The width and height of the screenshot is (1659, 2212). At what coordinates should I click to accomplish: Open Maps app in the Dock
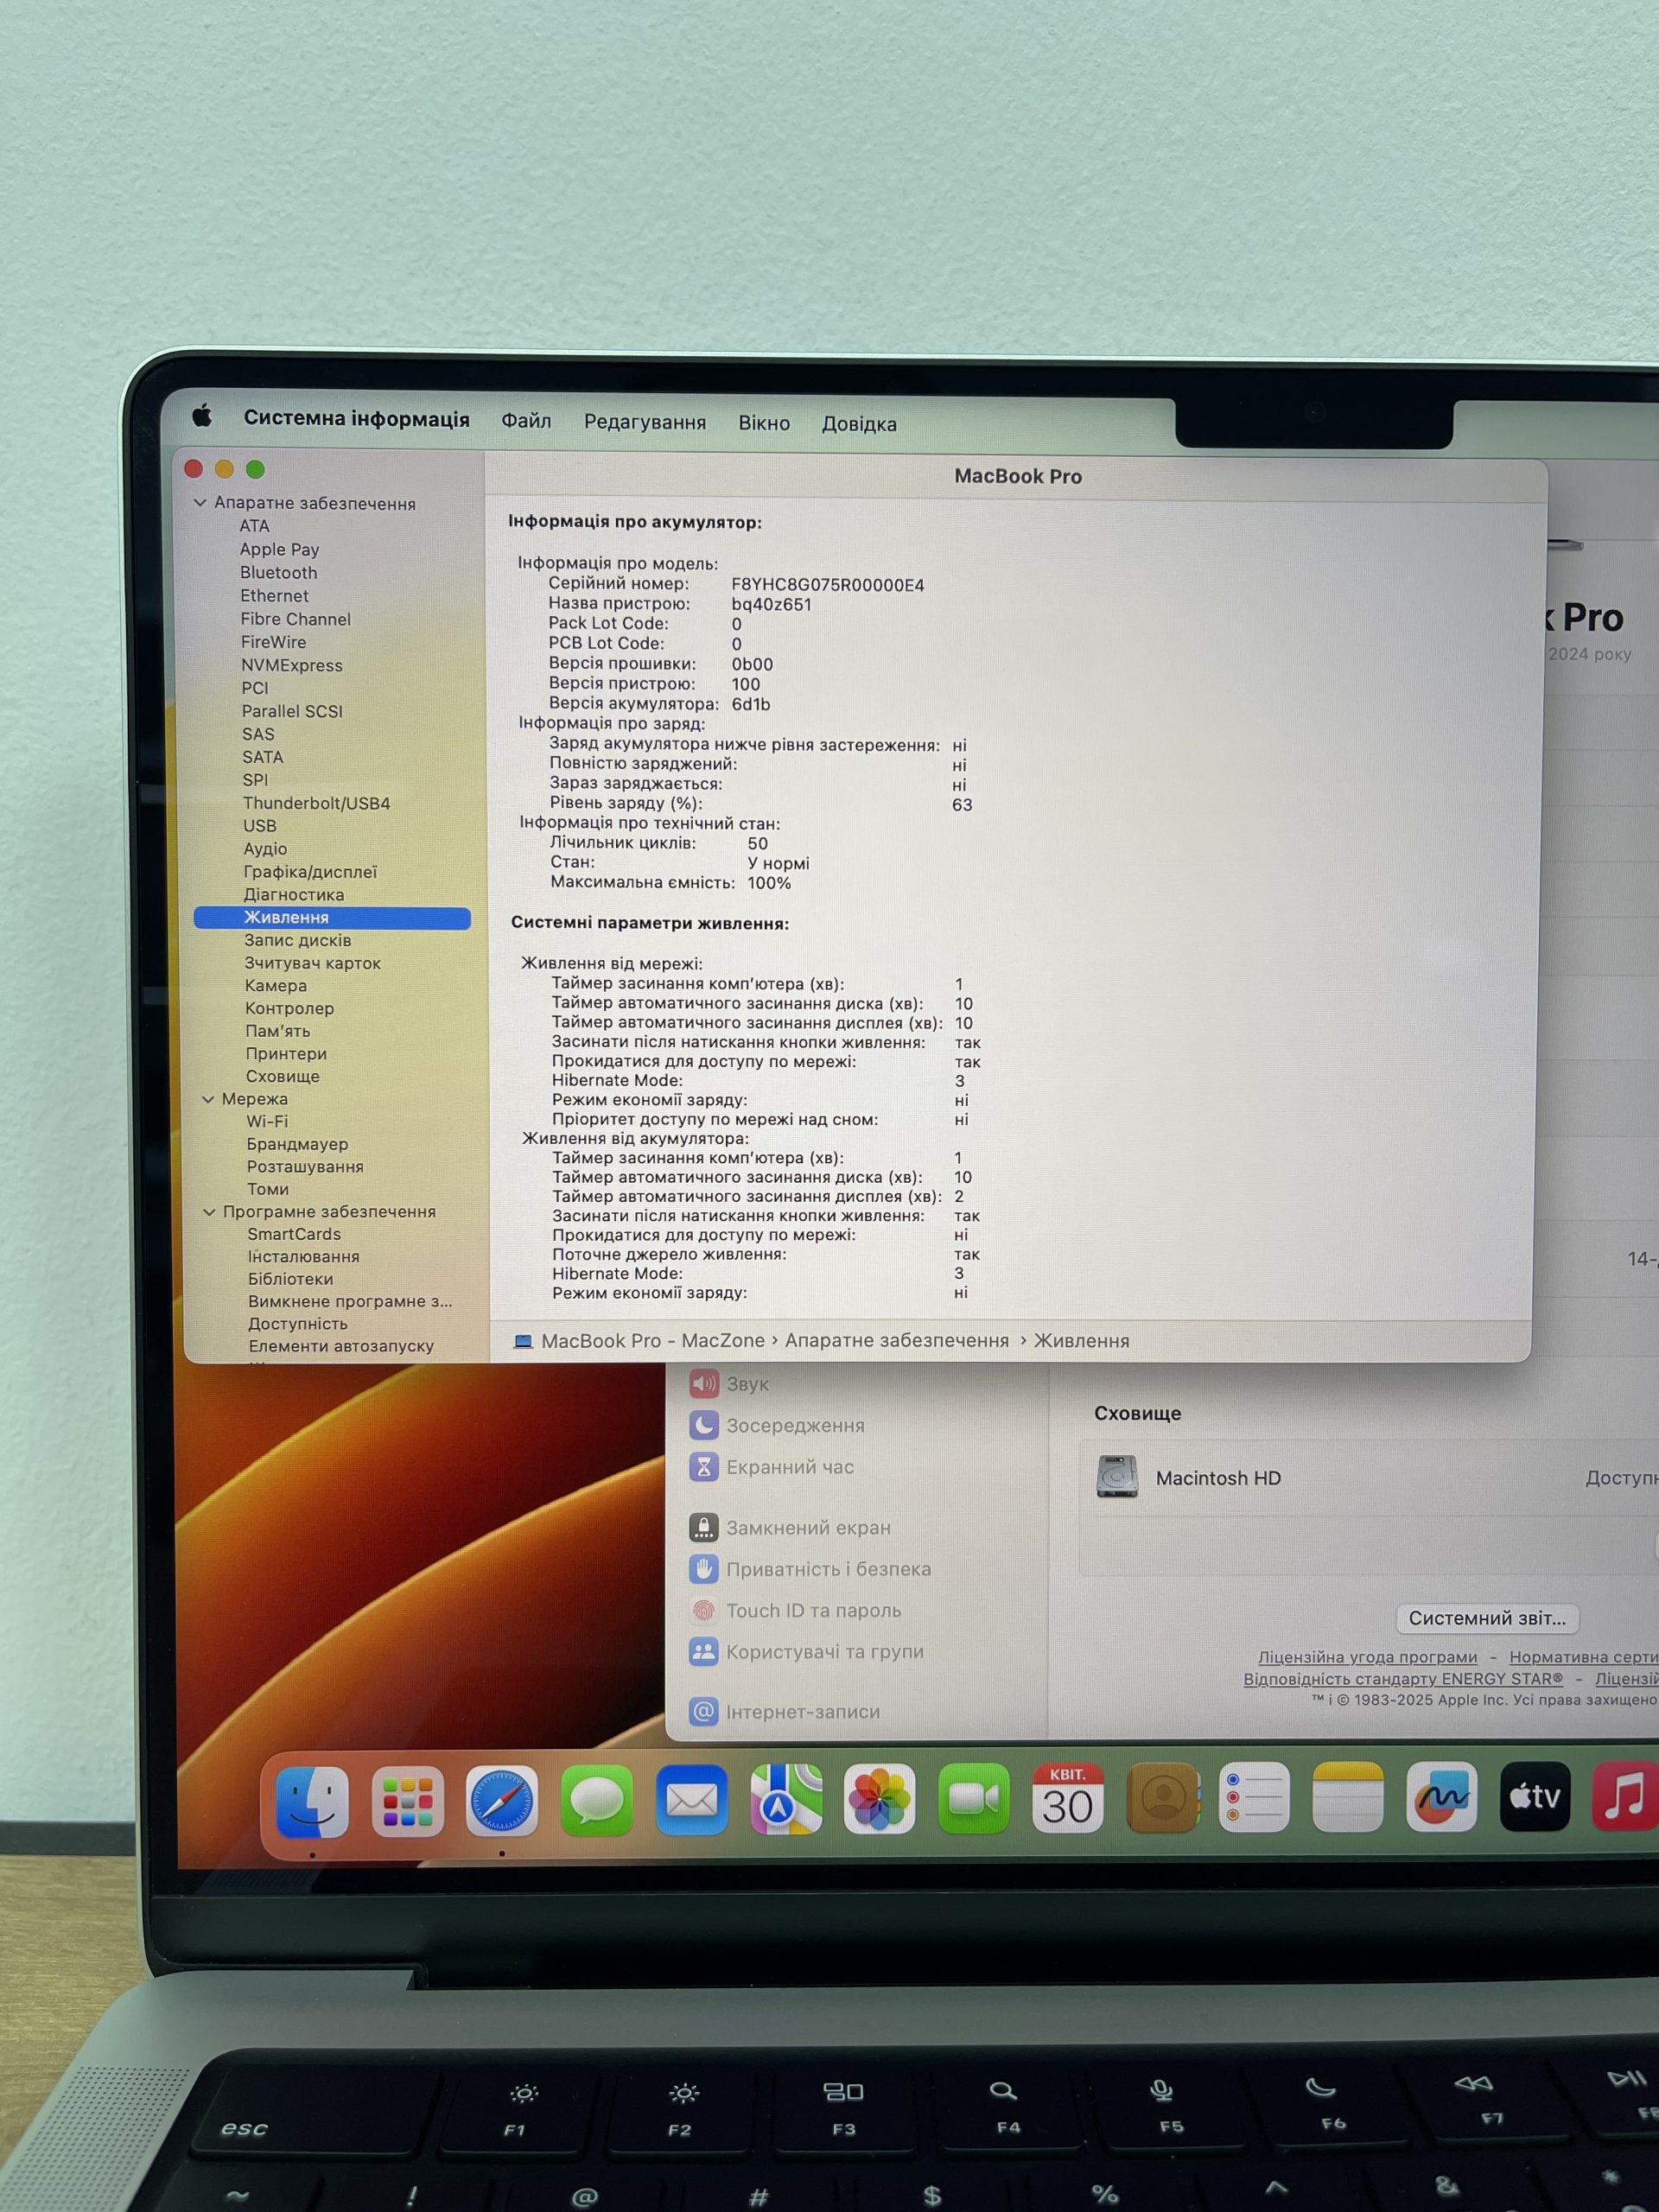pyautogui.click(x=786, y=1799)
